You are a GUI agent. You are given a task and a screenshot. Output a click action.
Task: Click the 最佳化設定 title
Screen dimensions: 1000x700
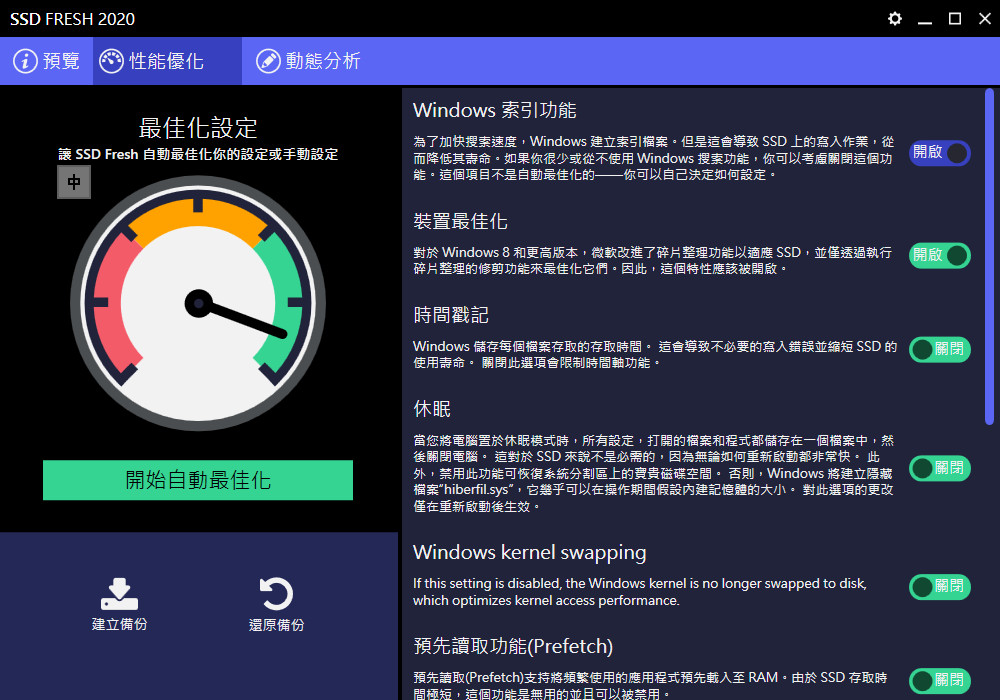pyautogui.click(x=198, y=128)
